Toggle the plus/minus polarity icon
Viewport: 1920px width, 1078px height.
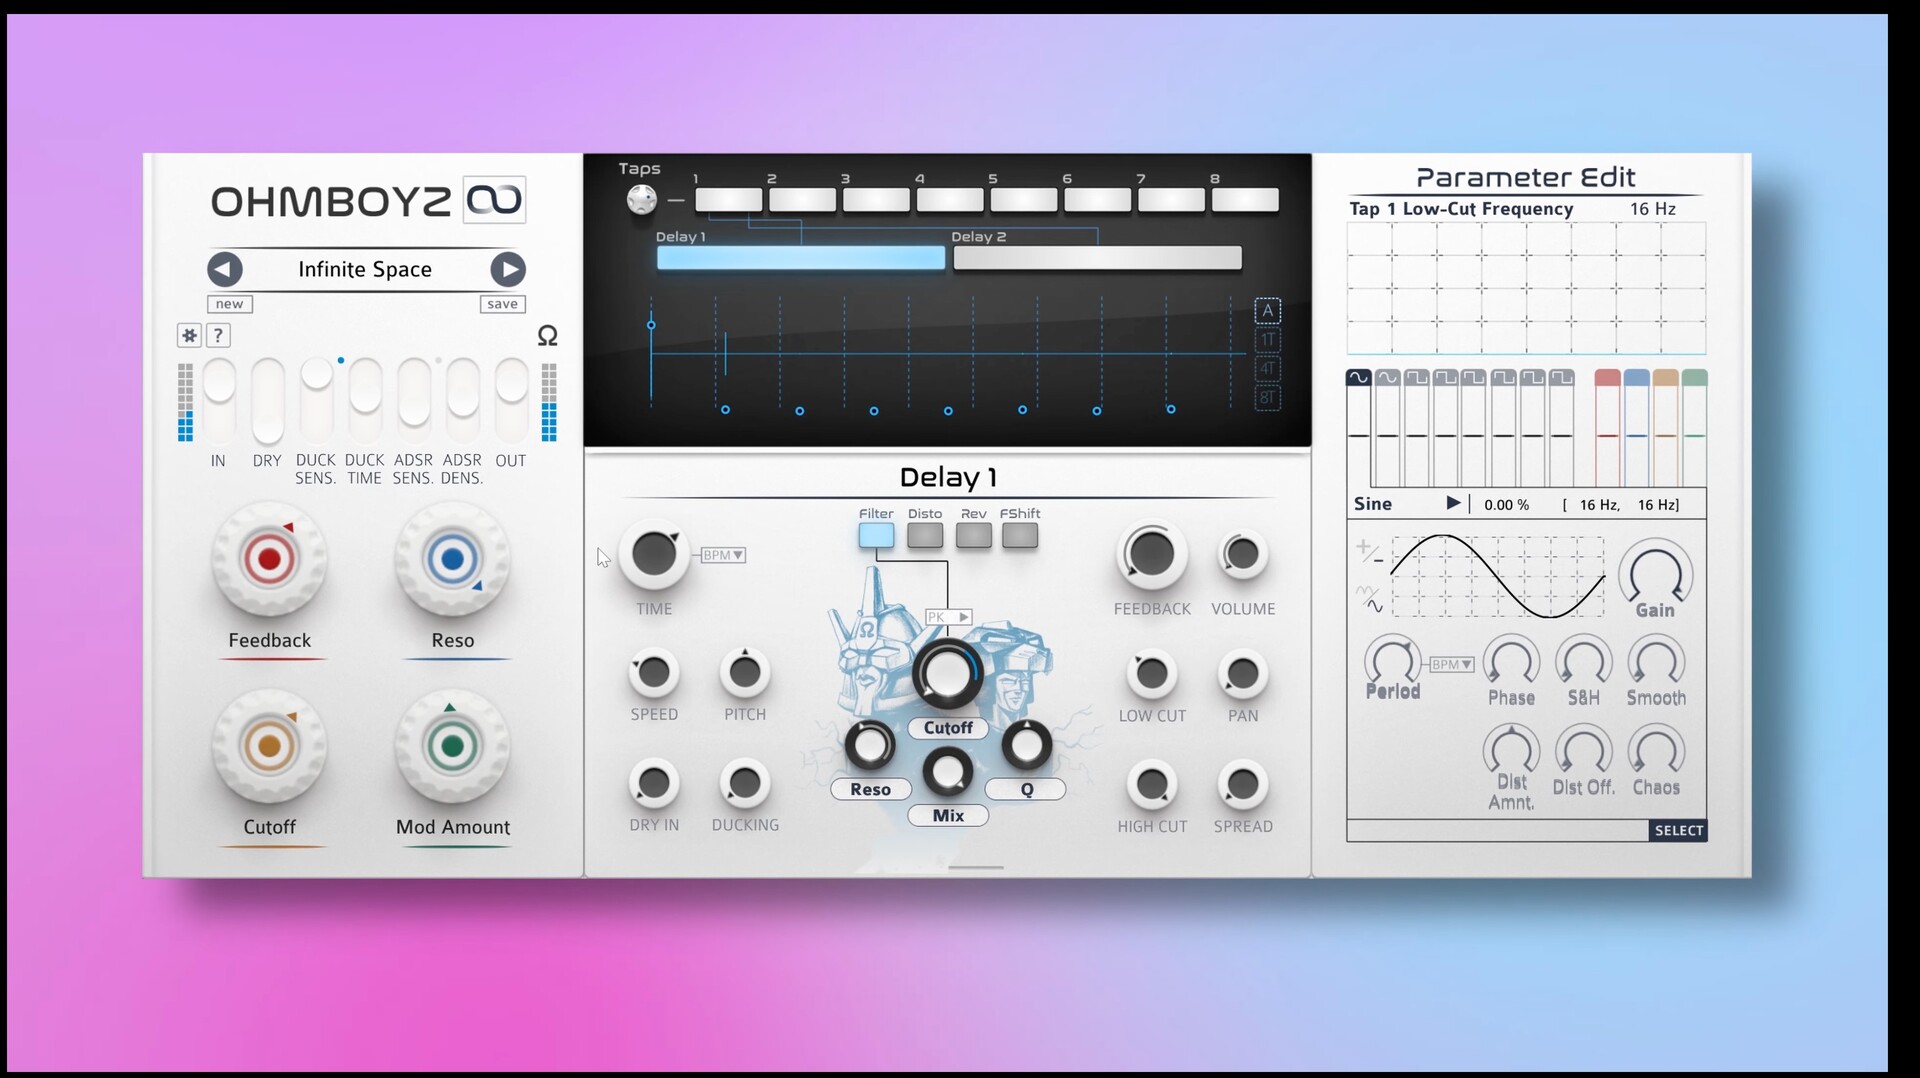coord(1368,552)
